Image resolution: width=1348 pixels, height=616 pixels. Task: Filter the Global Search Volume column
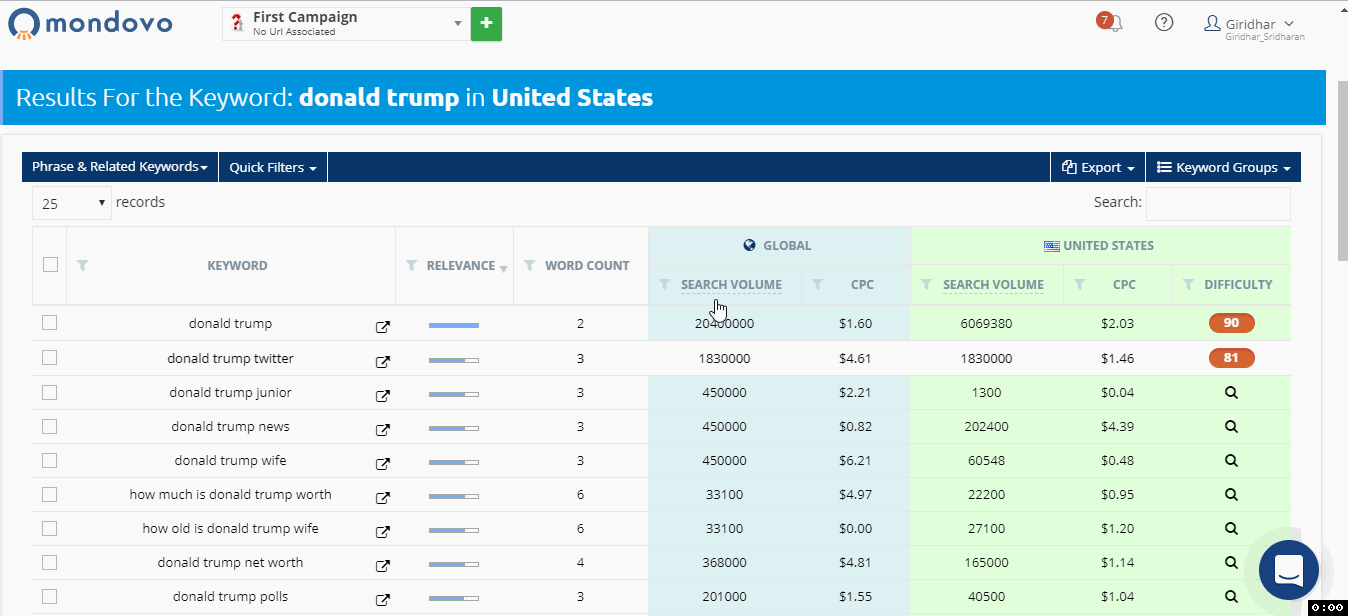coord(665,284)
